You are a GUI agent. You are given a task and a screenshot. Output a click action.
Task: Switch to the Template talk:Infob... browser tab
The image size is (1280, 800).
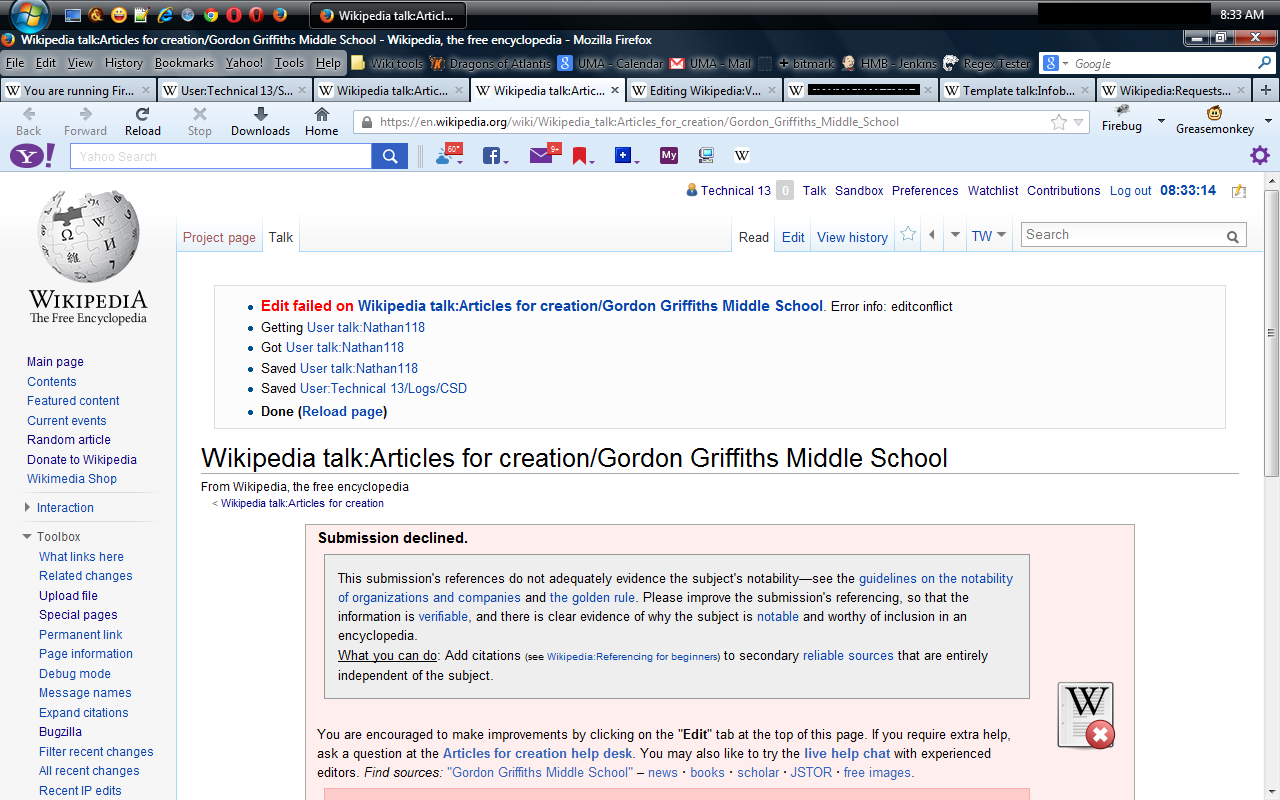click(x=1016, y=90)
